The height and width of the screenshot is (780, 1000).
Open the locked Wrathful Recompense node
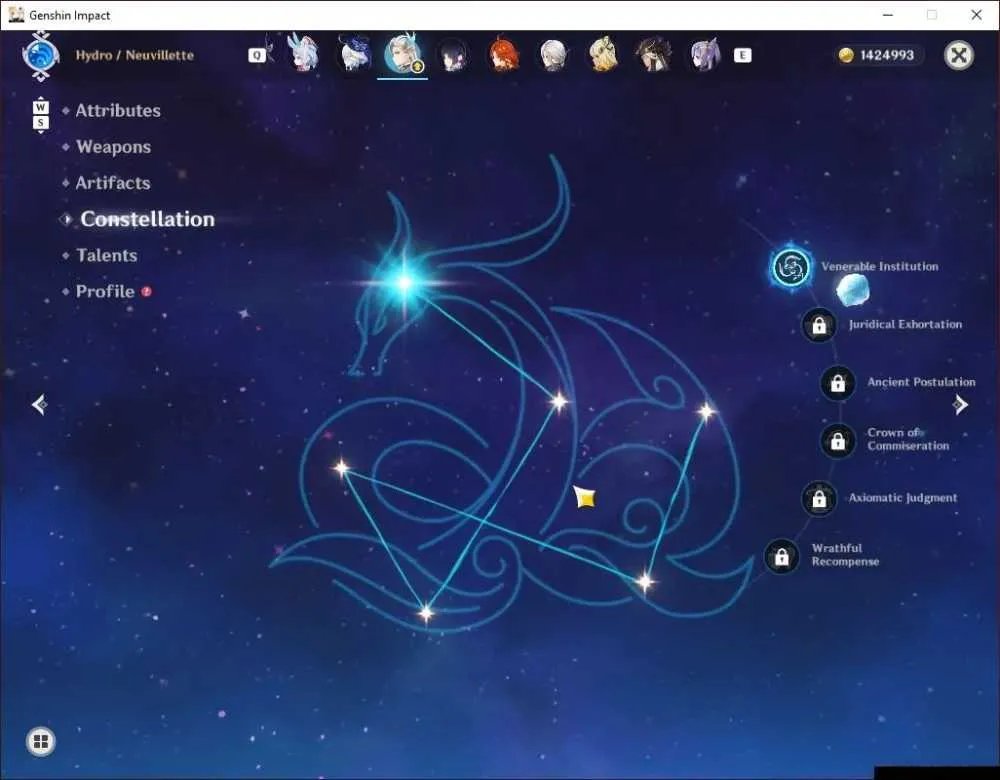click(x=781, y=556)
